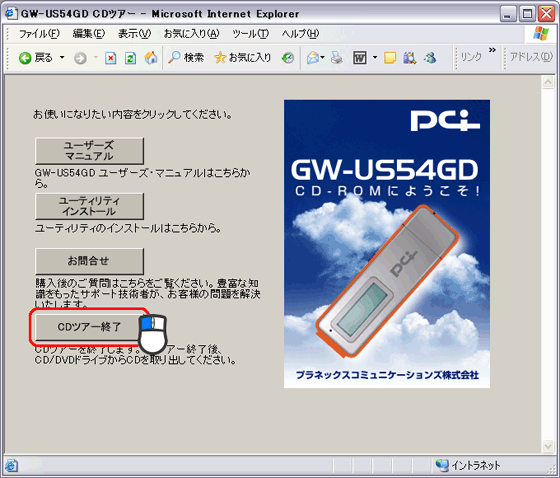Viewport: 560px width, 478px height.
Task: Open the ヘルプ(H) menu
Action: point(300,34)
